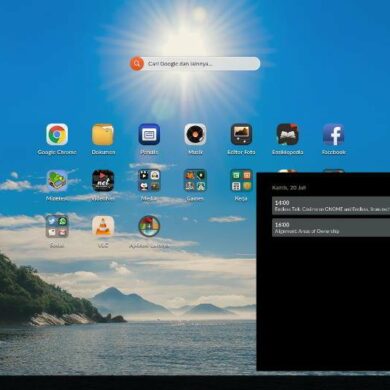Image resolution: width=390 pixels, height=390 pixels.
Task: Click the 'Kamis, 20 Juli' date heading
Action: [289, 188]
